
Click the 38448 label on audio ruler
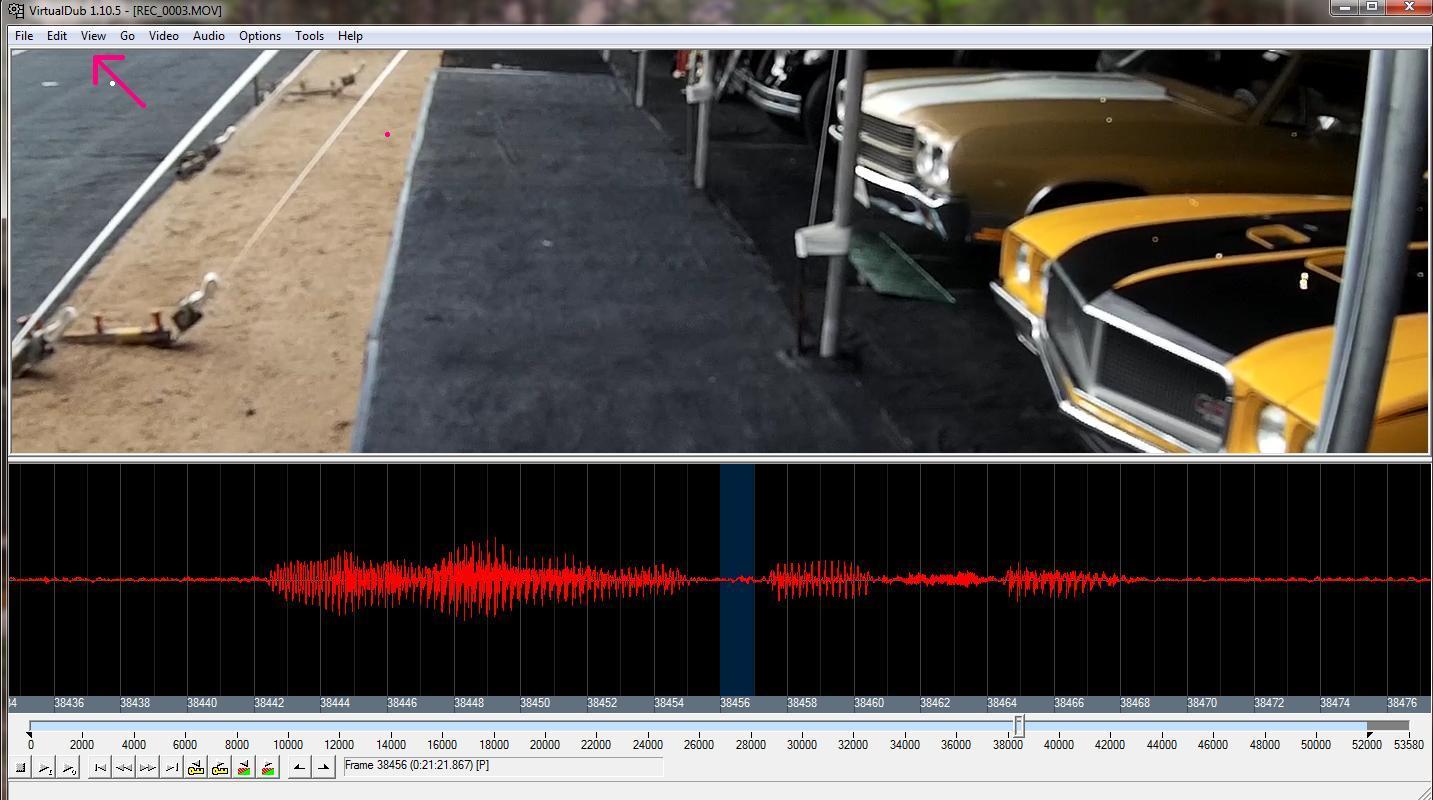pyautogui.click(x=468, y=703)
